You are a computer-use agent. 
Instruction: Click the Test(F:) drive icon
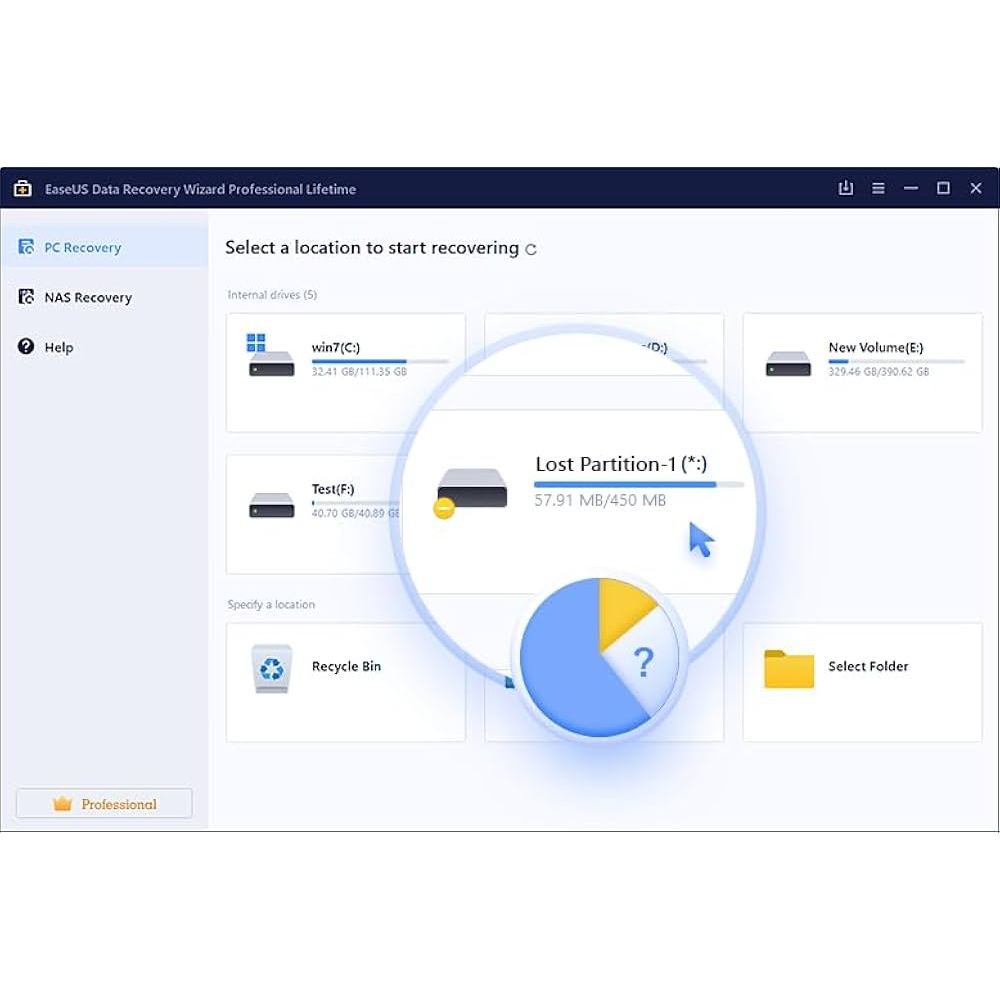272,505
